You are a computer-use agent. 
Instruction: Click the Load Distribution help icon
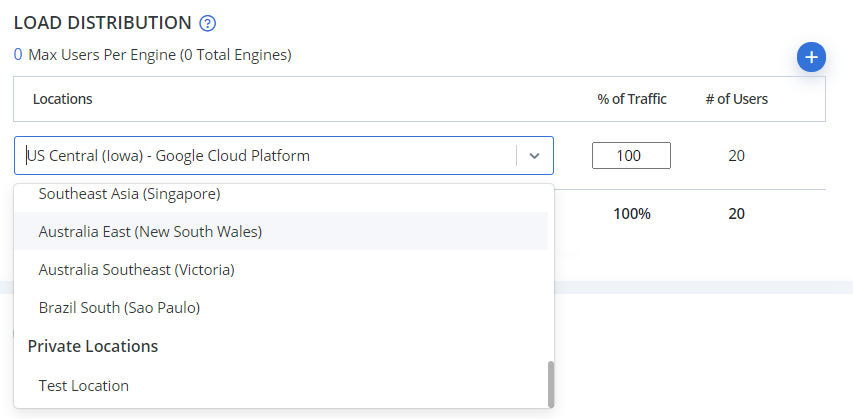[x=208, y=23]
